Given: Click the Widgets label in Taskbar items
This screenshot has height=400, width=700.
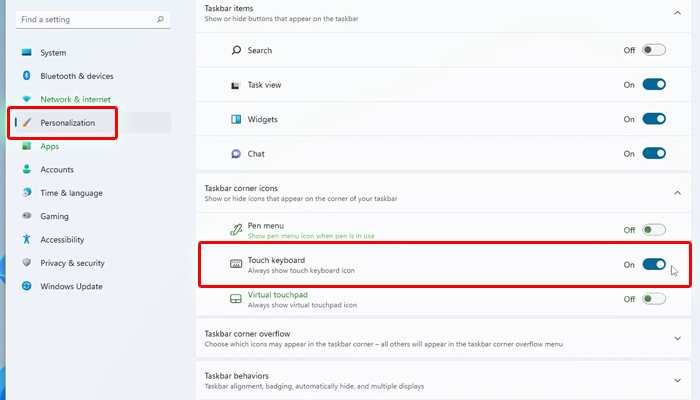Looking at the screenshot, I should [262, 119].
